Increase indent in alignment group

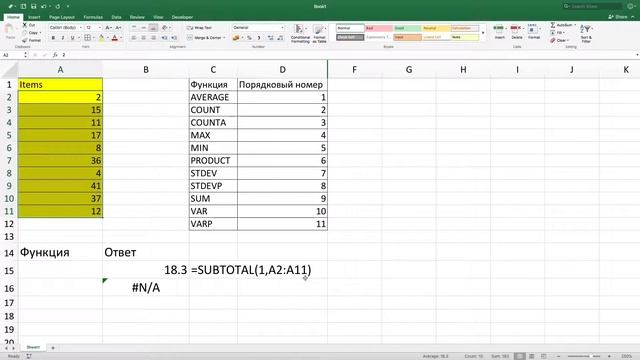click(174, 38)
